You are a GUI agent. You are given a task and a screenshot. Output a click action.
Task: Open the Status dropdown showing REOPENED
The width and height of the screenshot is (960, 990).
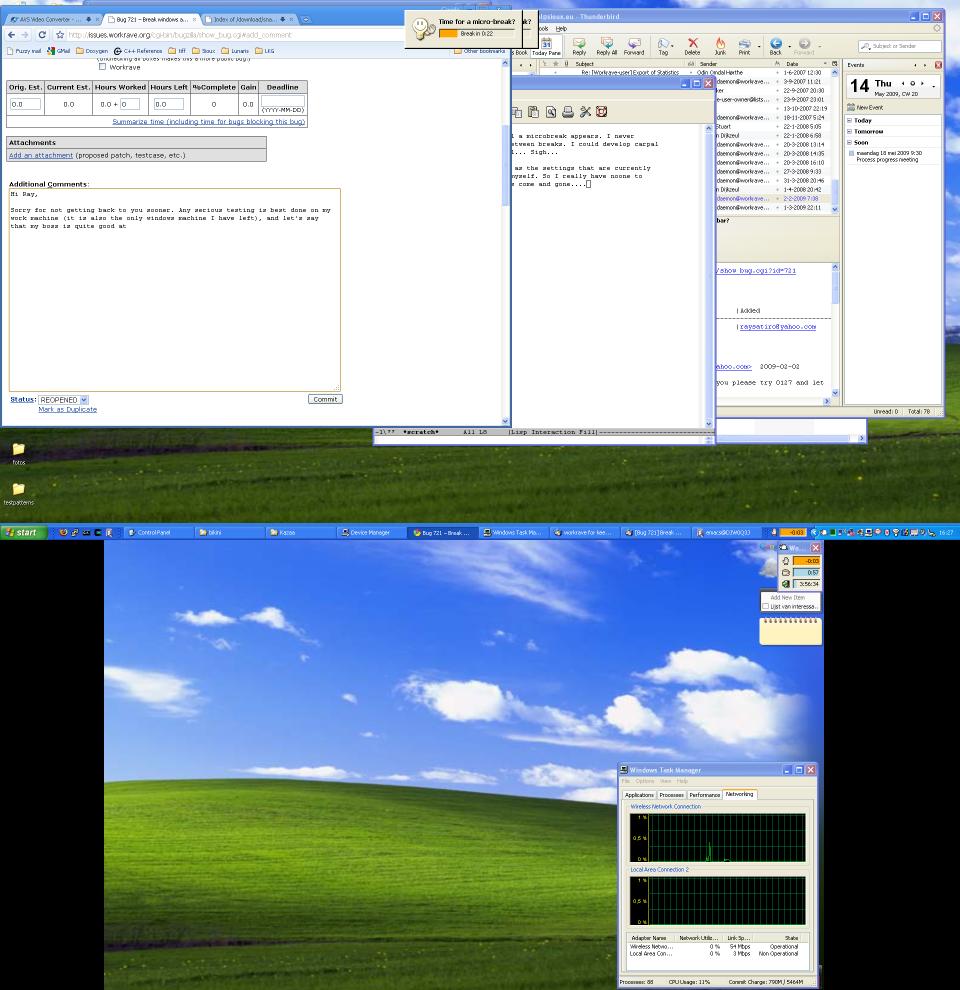pos(63,400)
